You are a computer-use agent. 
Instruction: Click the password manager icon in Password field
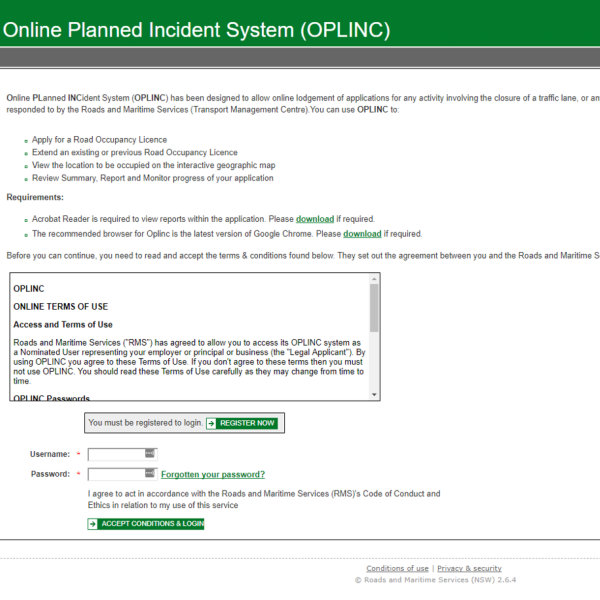pos(150,473)
